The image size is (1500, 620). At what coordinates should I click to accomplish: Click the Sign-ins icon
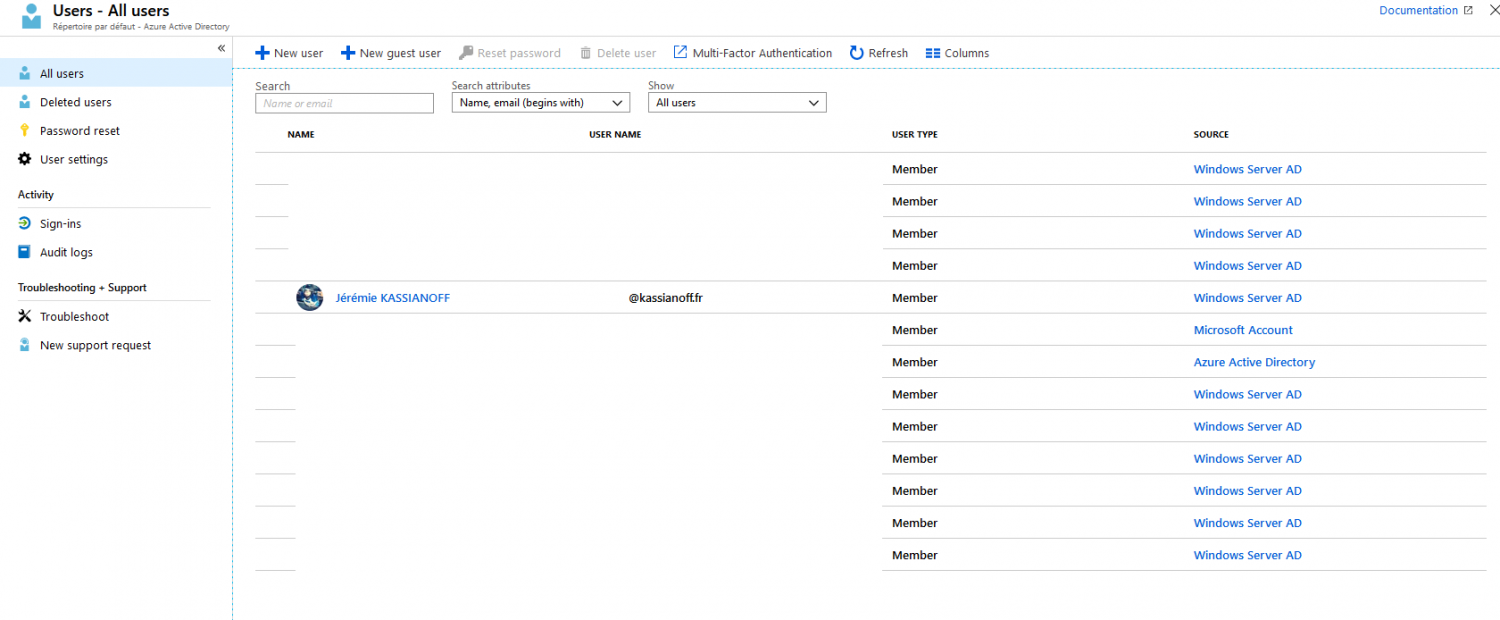pyautogui.click(x=25, y=224)
